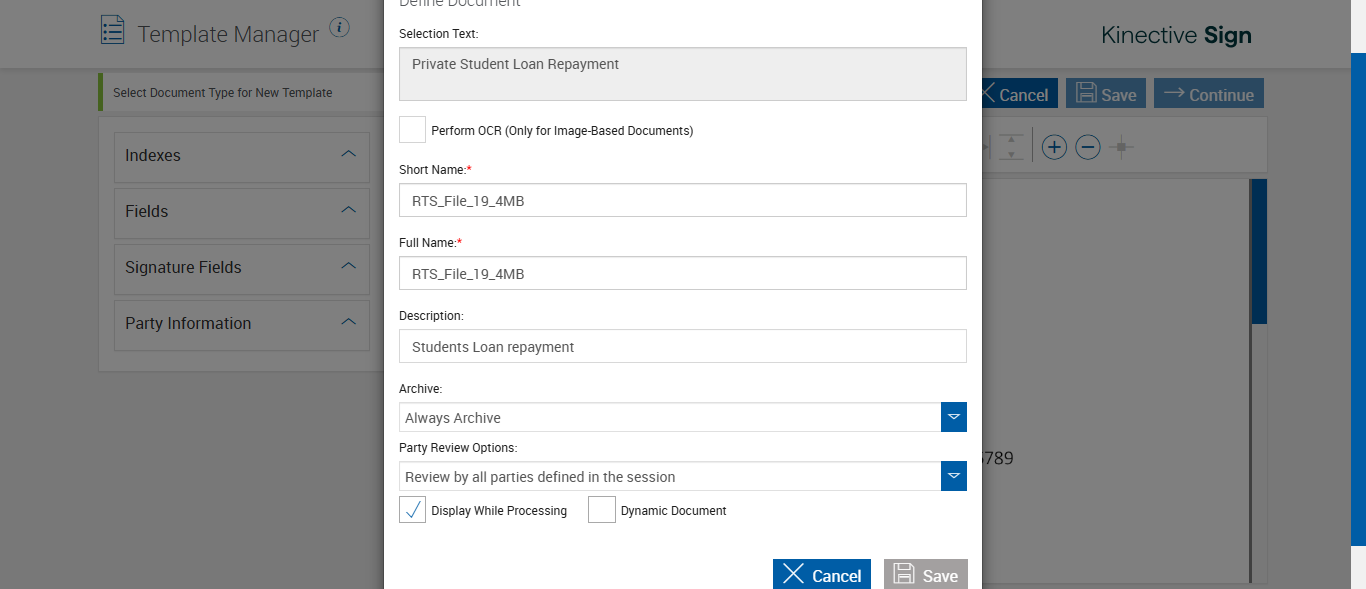Click the Template Manager list icon
1366x589 pixels.
pos(113,30)
